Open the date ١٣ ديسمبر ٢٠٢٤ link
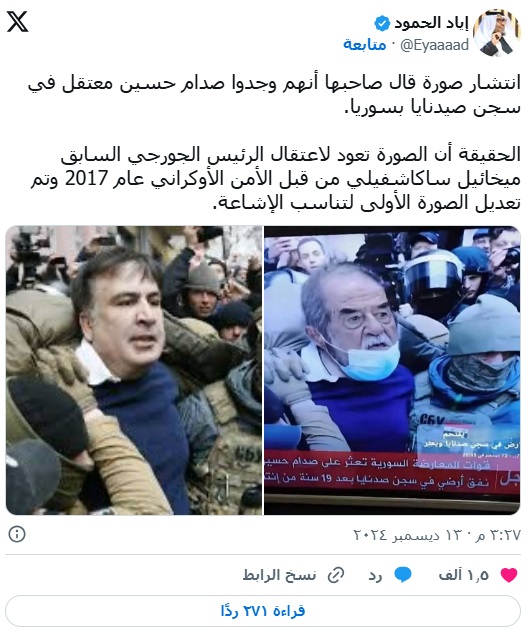This screenshot has width=530, height=638. (407, 535)
